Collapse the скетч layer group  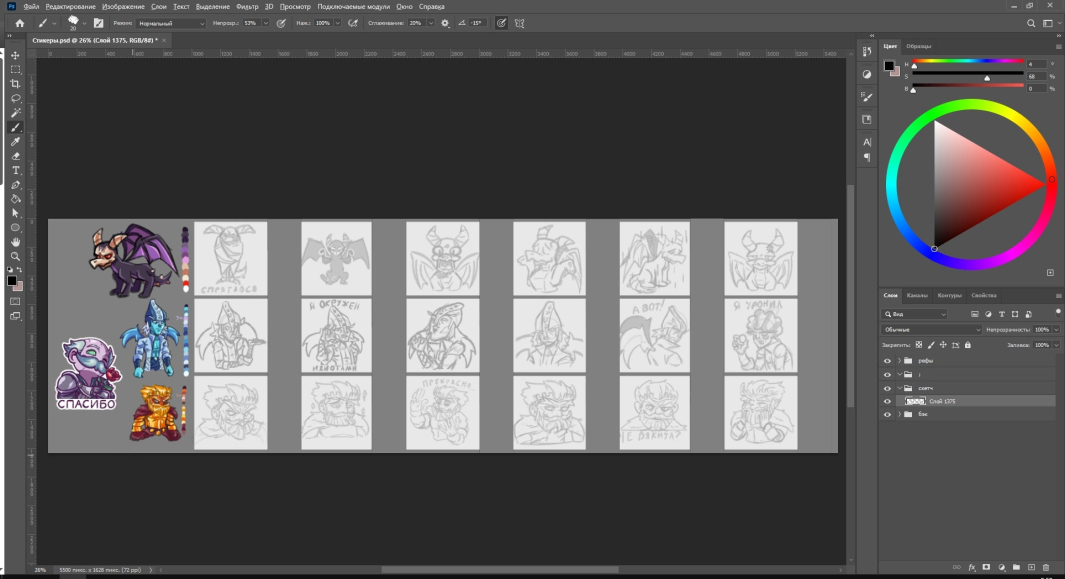pos(899,388)
